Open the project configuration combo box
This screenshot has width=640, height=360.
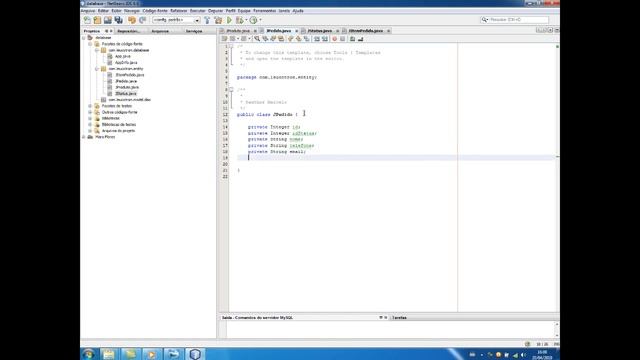[x=176, y=20]
